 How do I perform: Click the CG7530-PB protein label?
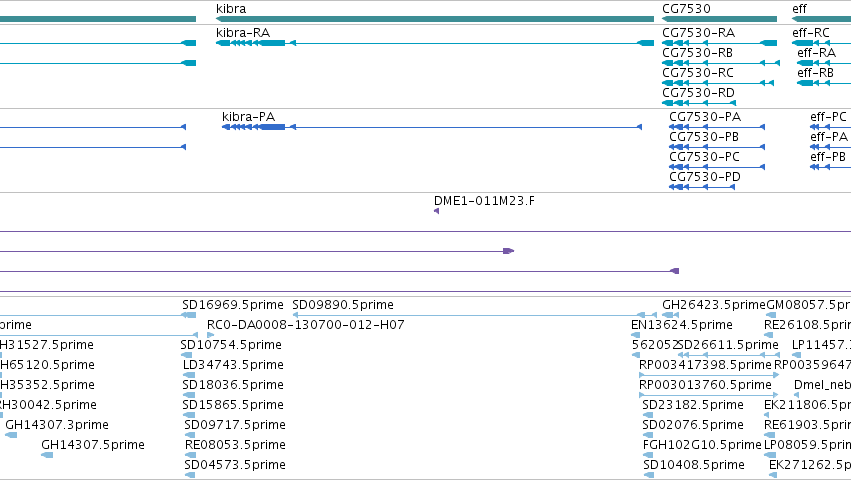point(704,137)
